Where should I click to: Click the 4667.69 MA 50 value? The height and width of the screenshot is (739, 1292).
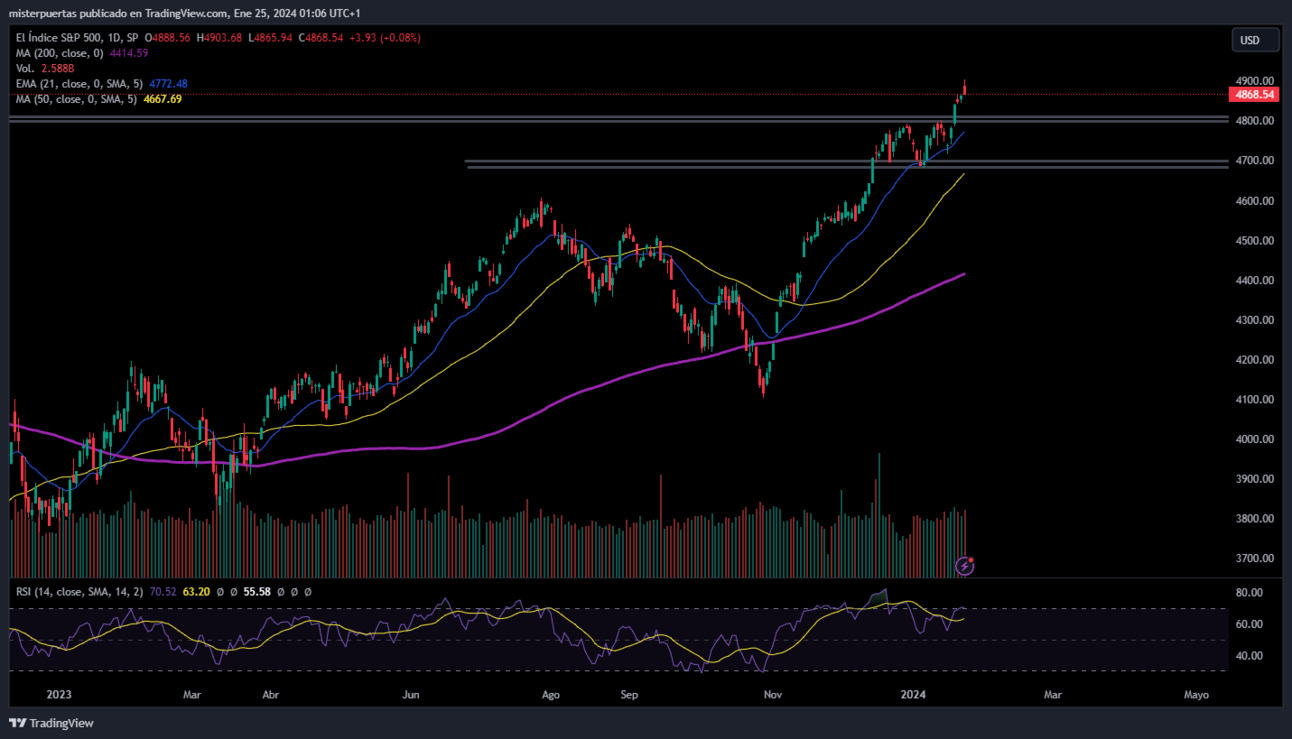point(162,99)
